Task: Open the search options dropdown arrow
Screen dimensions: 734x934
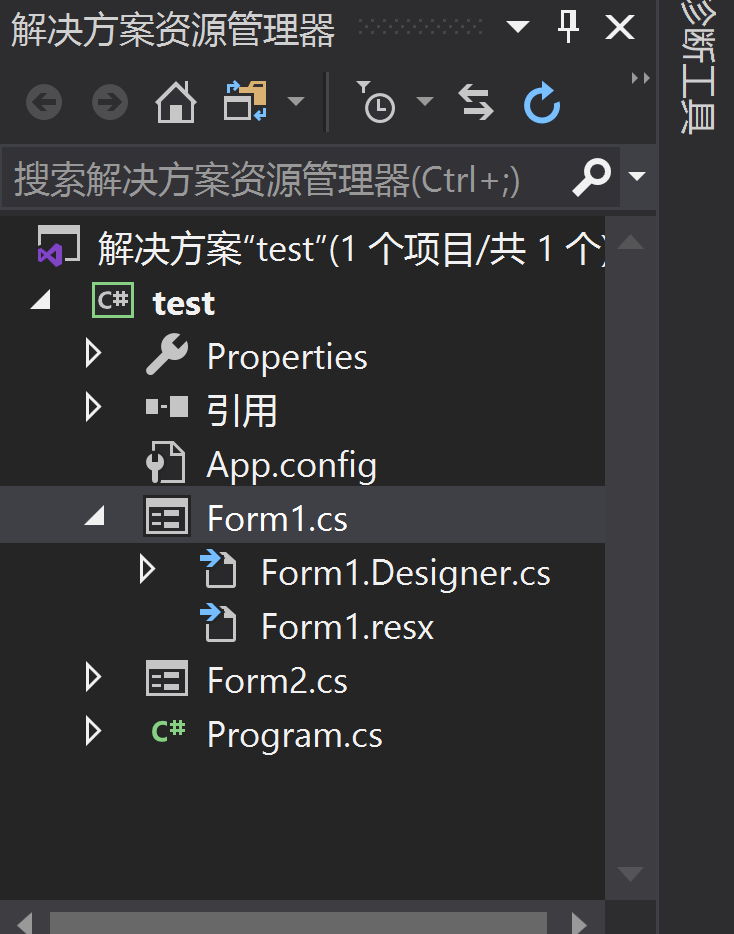Action: [x=636, y=177]
